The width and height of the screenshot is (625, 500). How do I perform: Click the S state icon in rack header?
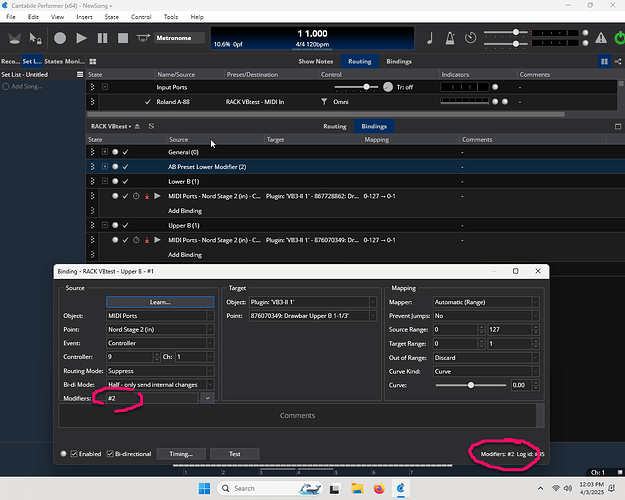click(x=151, y=126)
